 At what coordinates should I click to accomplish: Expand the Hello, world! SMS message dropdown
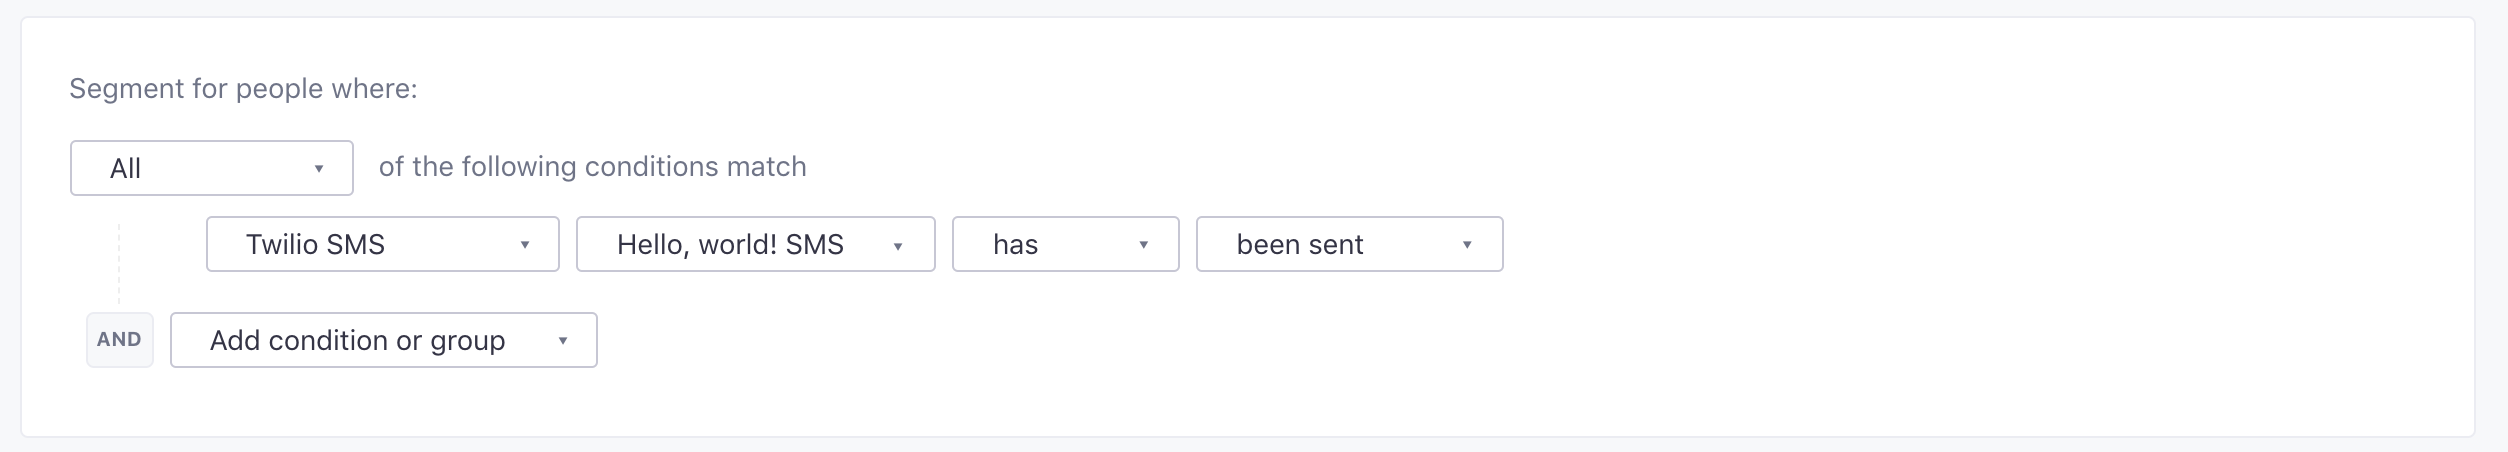(755, 244)
